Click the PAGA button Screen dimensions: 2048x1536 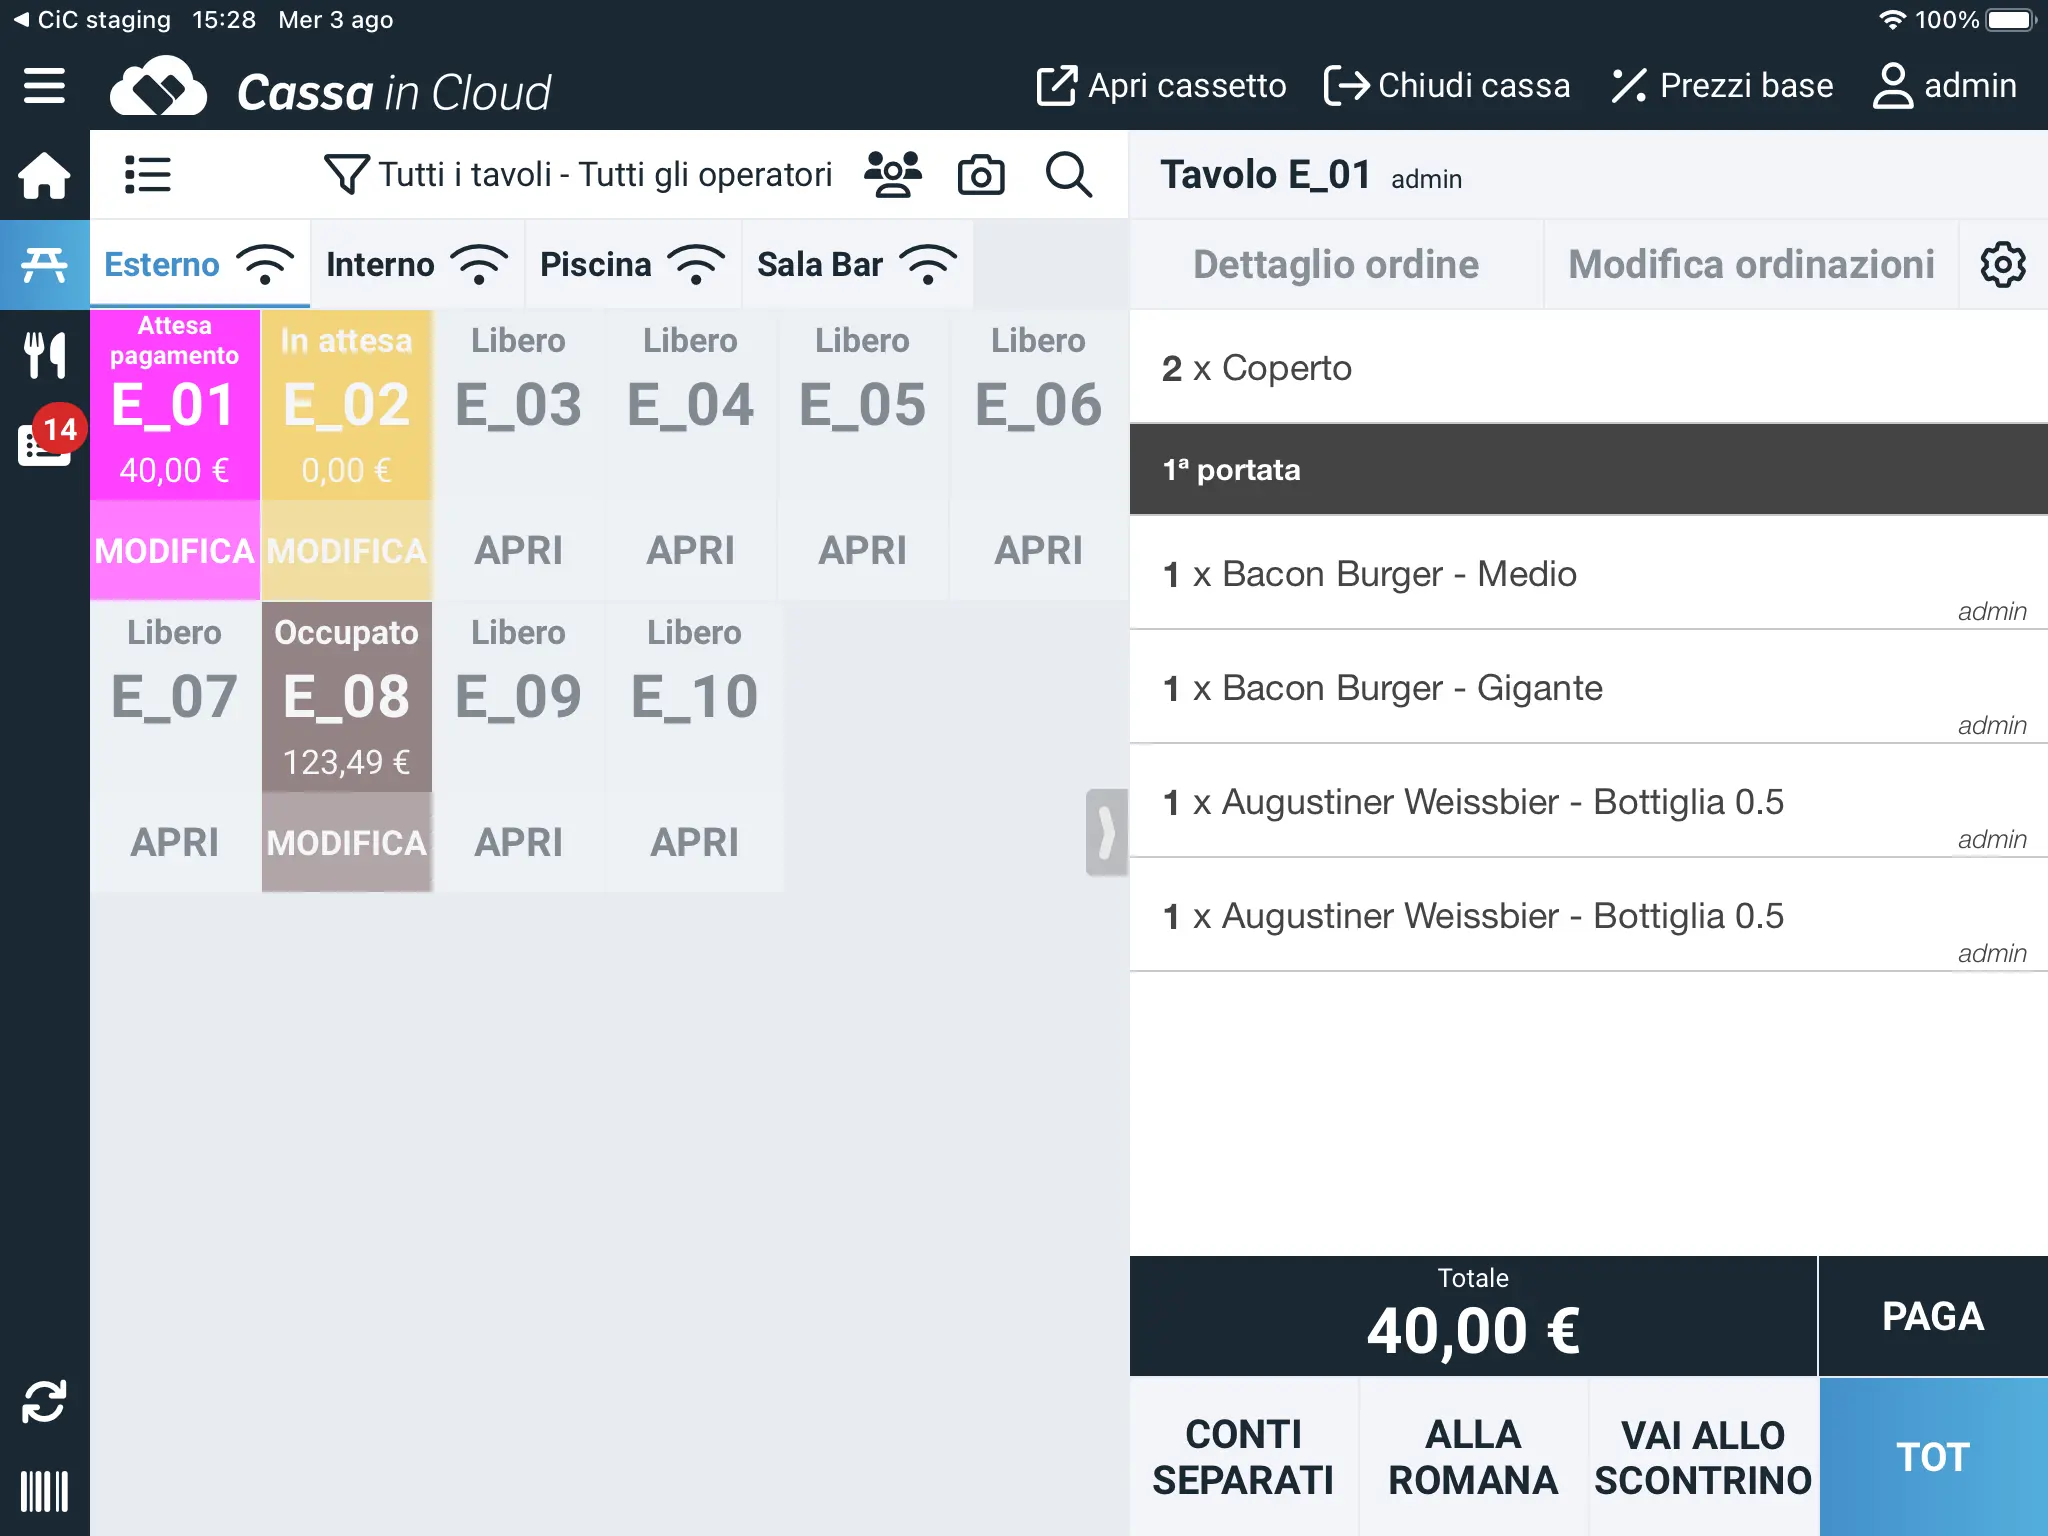pos(1933,1316)
